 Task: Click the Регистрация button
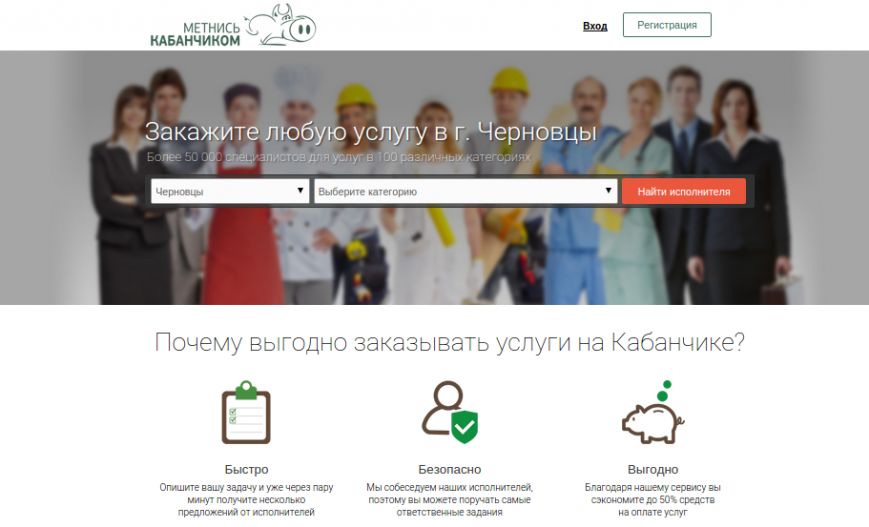click(x=667, y=25)
